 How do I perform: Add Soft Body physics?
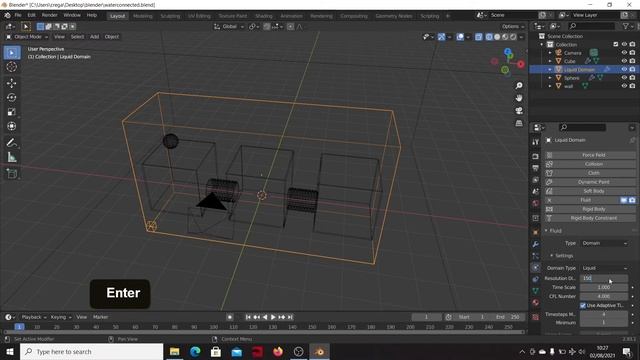(590, 191)
